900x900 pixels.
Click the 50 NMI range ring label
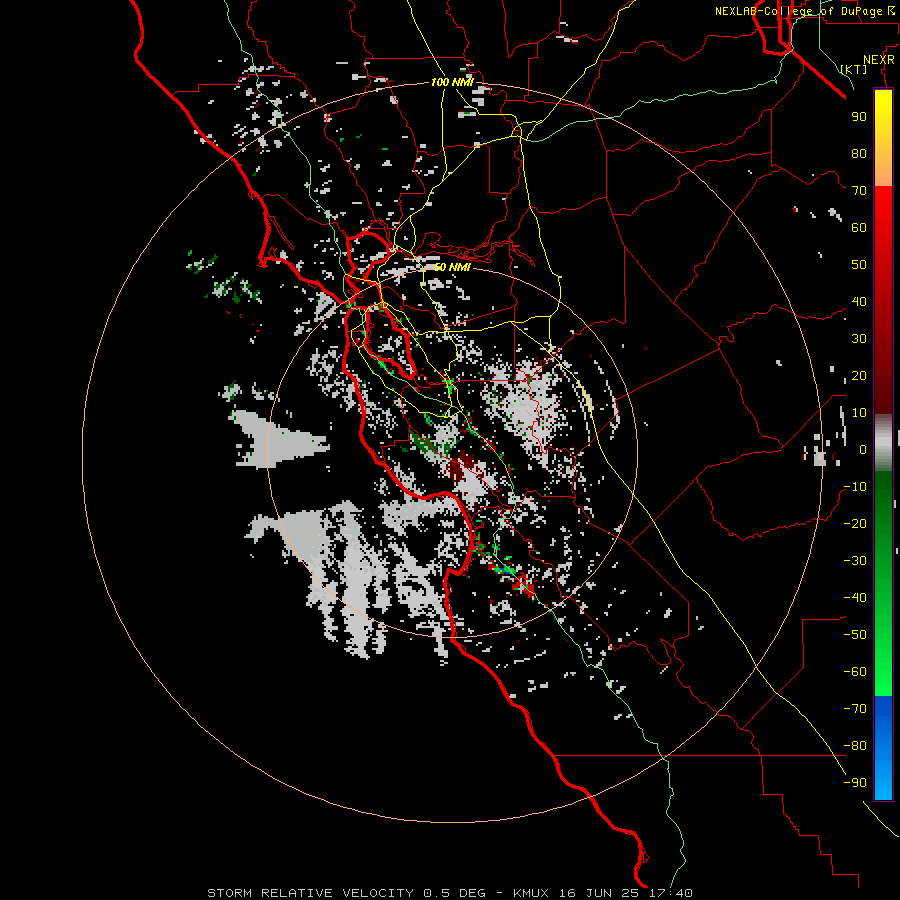(x=452, y=267)
